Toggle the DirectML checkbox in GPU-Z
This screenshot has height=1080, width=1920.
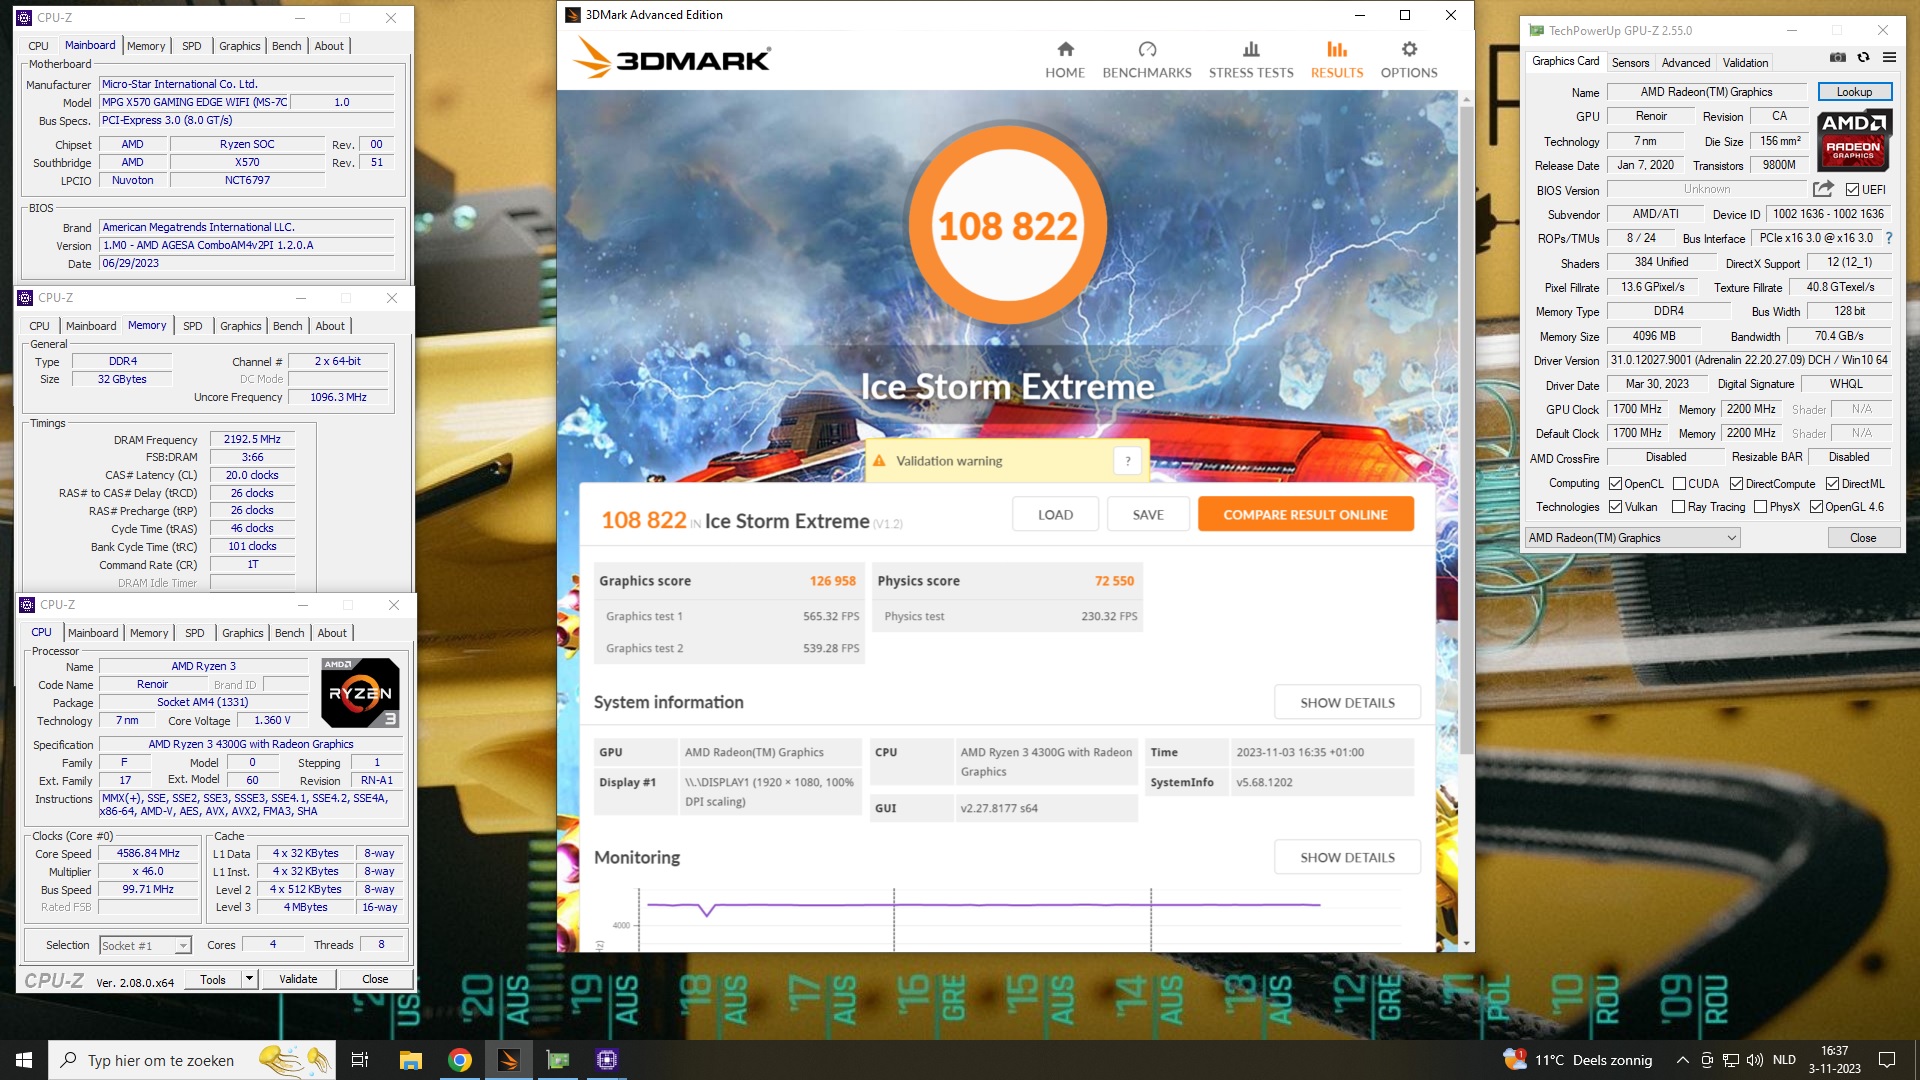click(x=1833, y=484)
